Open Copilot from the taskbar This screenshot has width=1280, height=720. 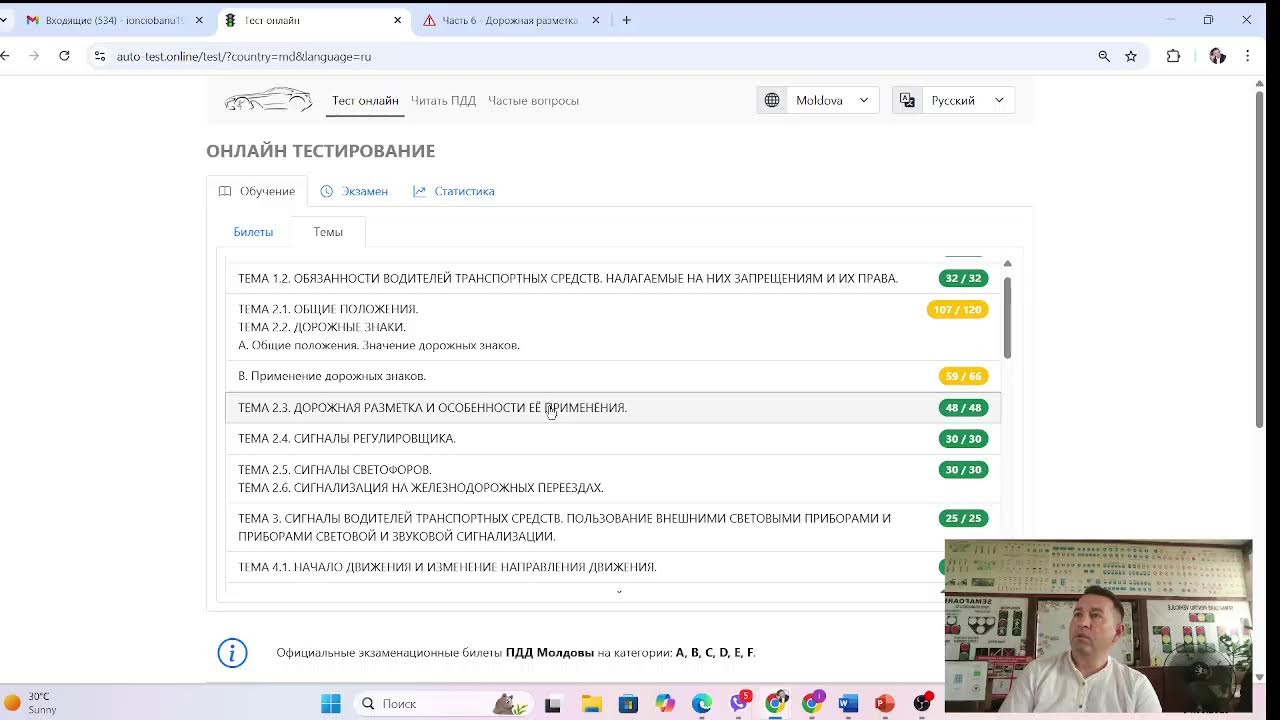pos(665,703)
